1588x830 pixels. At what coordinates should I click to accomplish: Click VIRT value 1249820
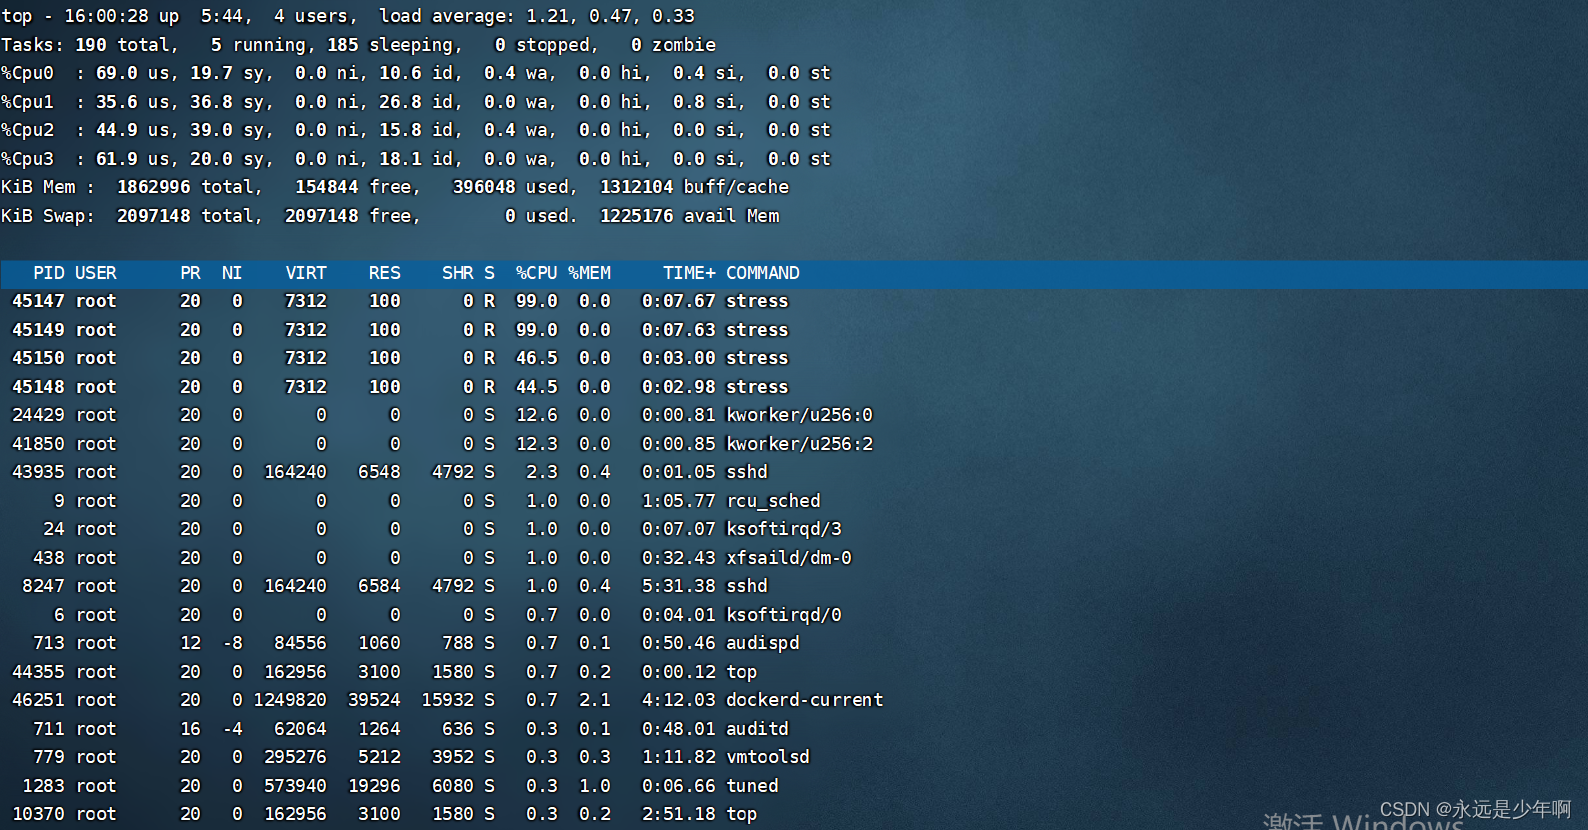point(290,700)
